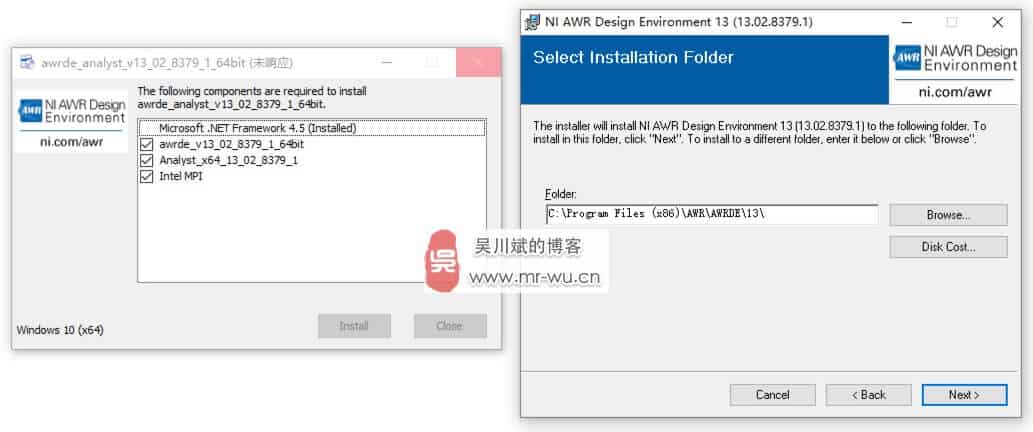Click the Folder path input field
The width and height of the screenshot is (1033, 432).
712,214
